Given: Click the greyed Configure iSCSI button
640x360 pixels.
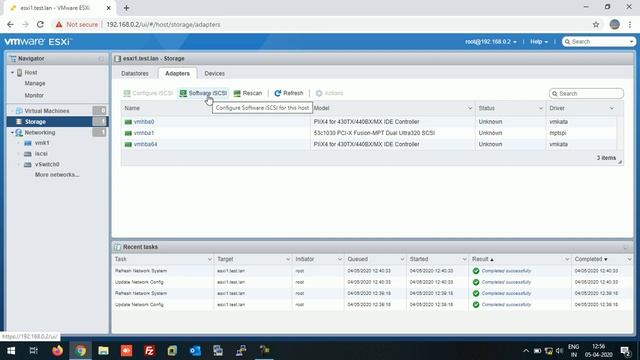Looking at the screenshot, I should pos(148,93).
